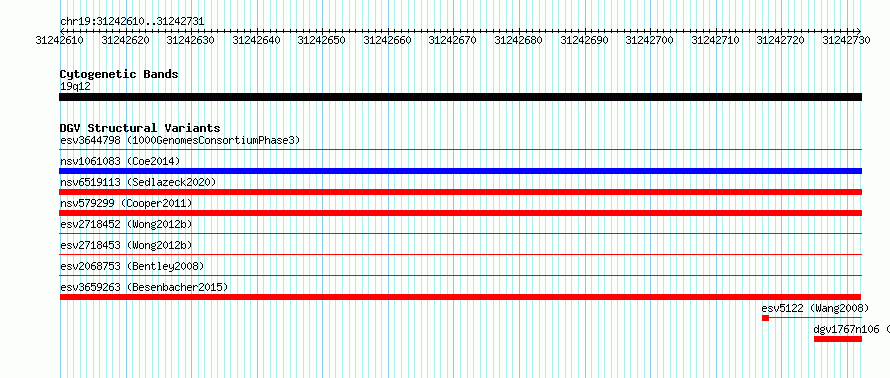Click the 31242650 ruler coordinate
The width and height of the screenshot is (890, 378).
coord(322,40)
